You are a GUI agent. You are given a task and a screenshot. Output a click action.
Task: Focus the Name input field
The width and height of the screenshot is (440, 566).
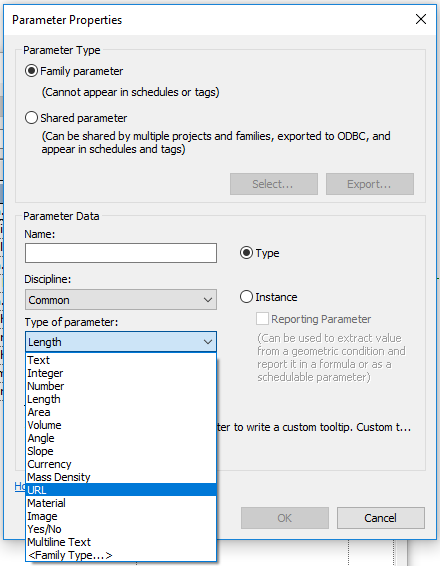point(121,253)
